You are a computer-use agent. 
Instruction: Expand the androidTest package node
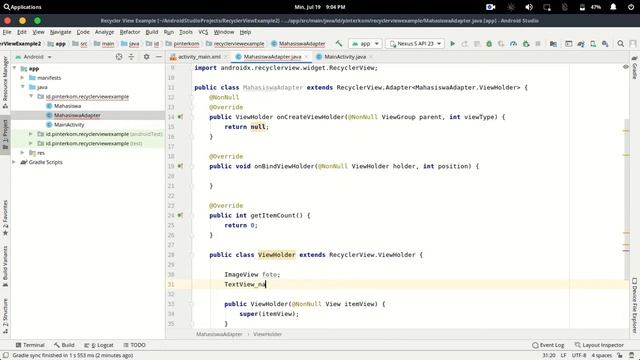(31, 134)
